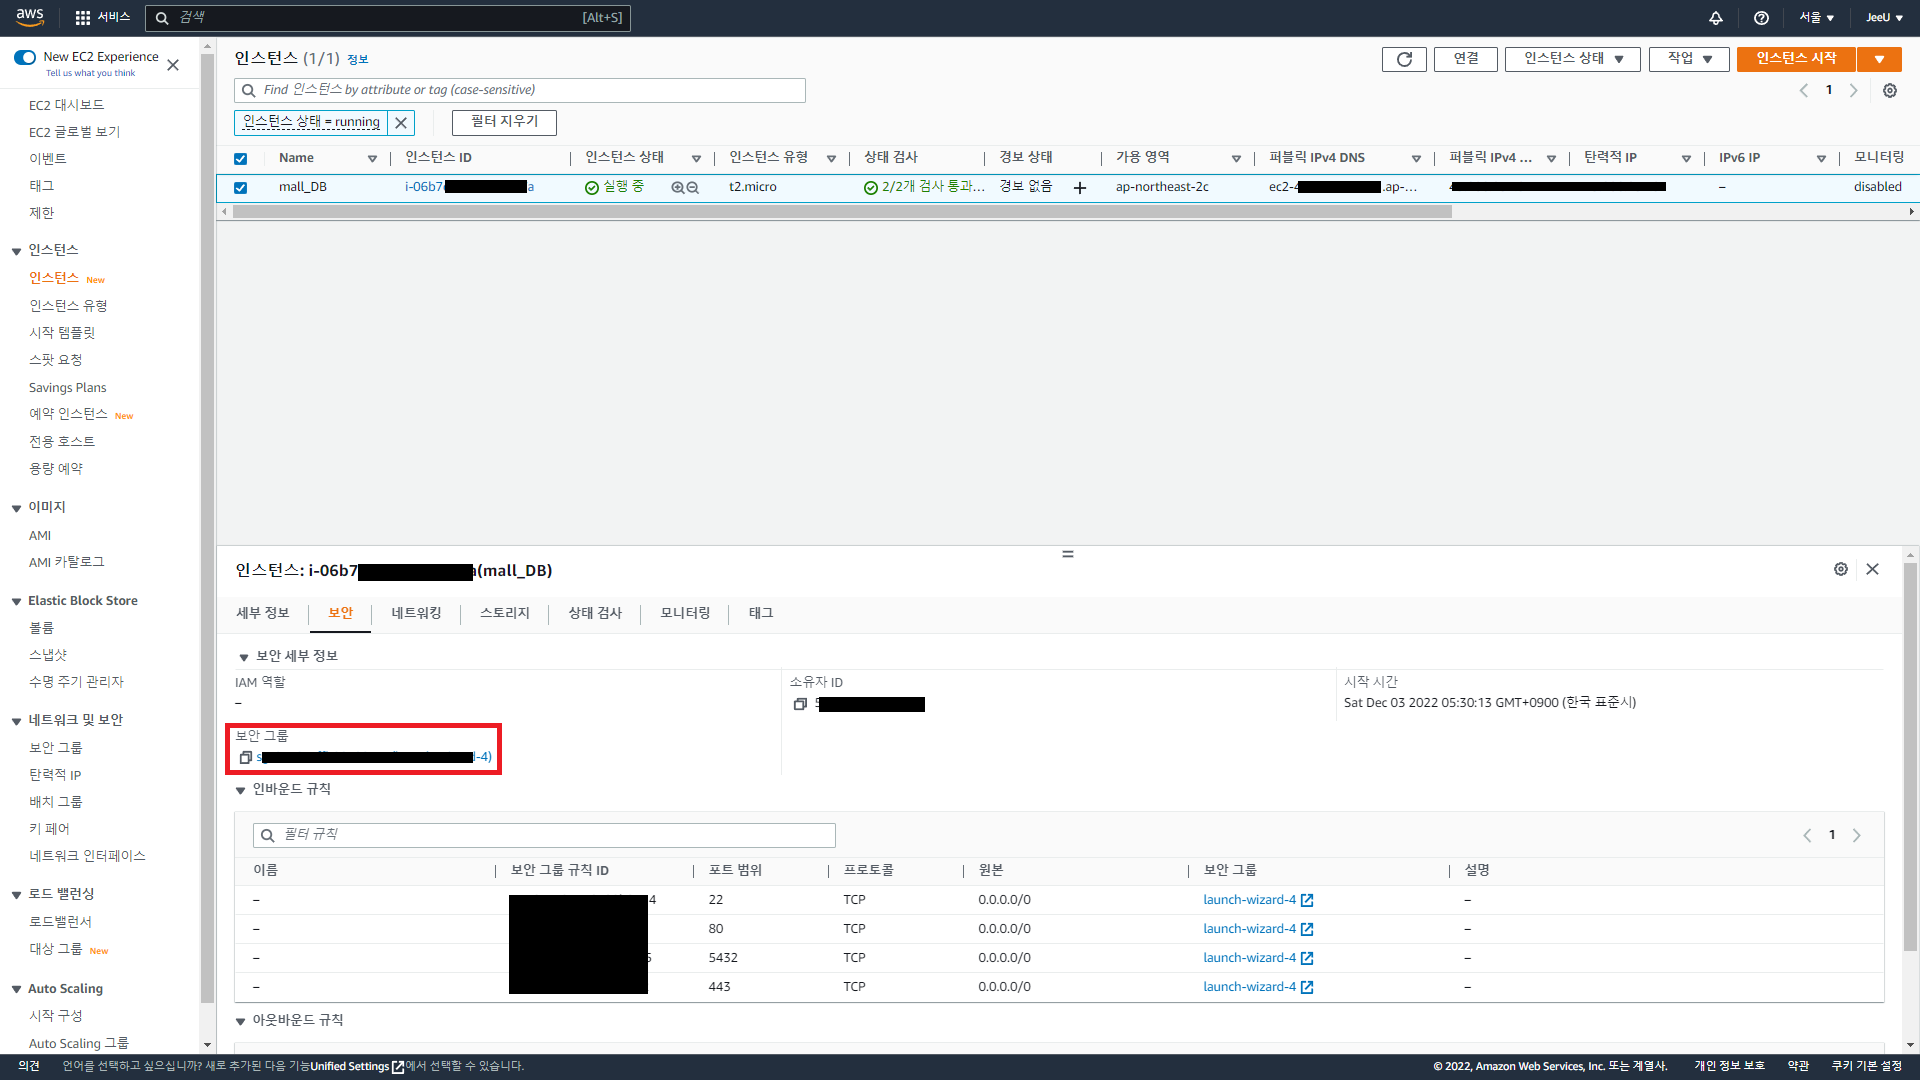1920x1080 pixels.
Task: Switch to the 네트워킹 tab
Action: [416, 613]
